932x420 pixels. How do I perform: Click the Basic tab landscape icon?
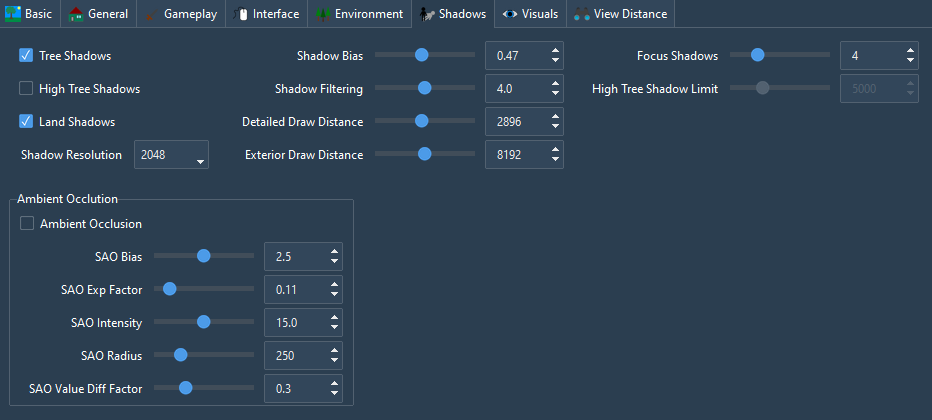(12, 14)
